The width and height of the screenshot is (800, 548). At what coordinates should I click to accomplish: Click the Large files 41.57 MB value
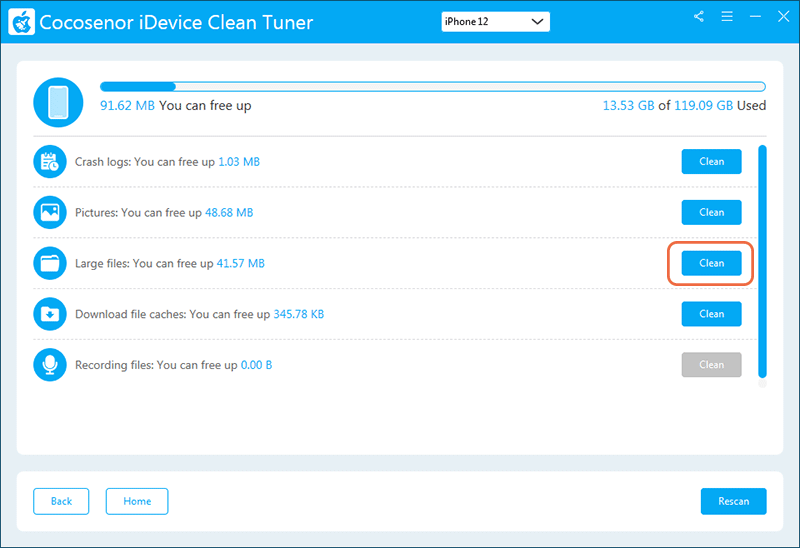(x=241, y=263)
